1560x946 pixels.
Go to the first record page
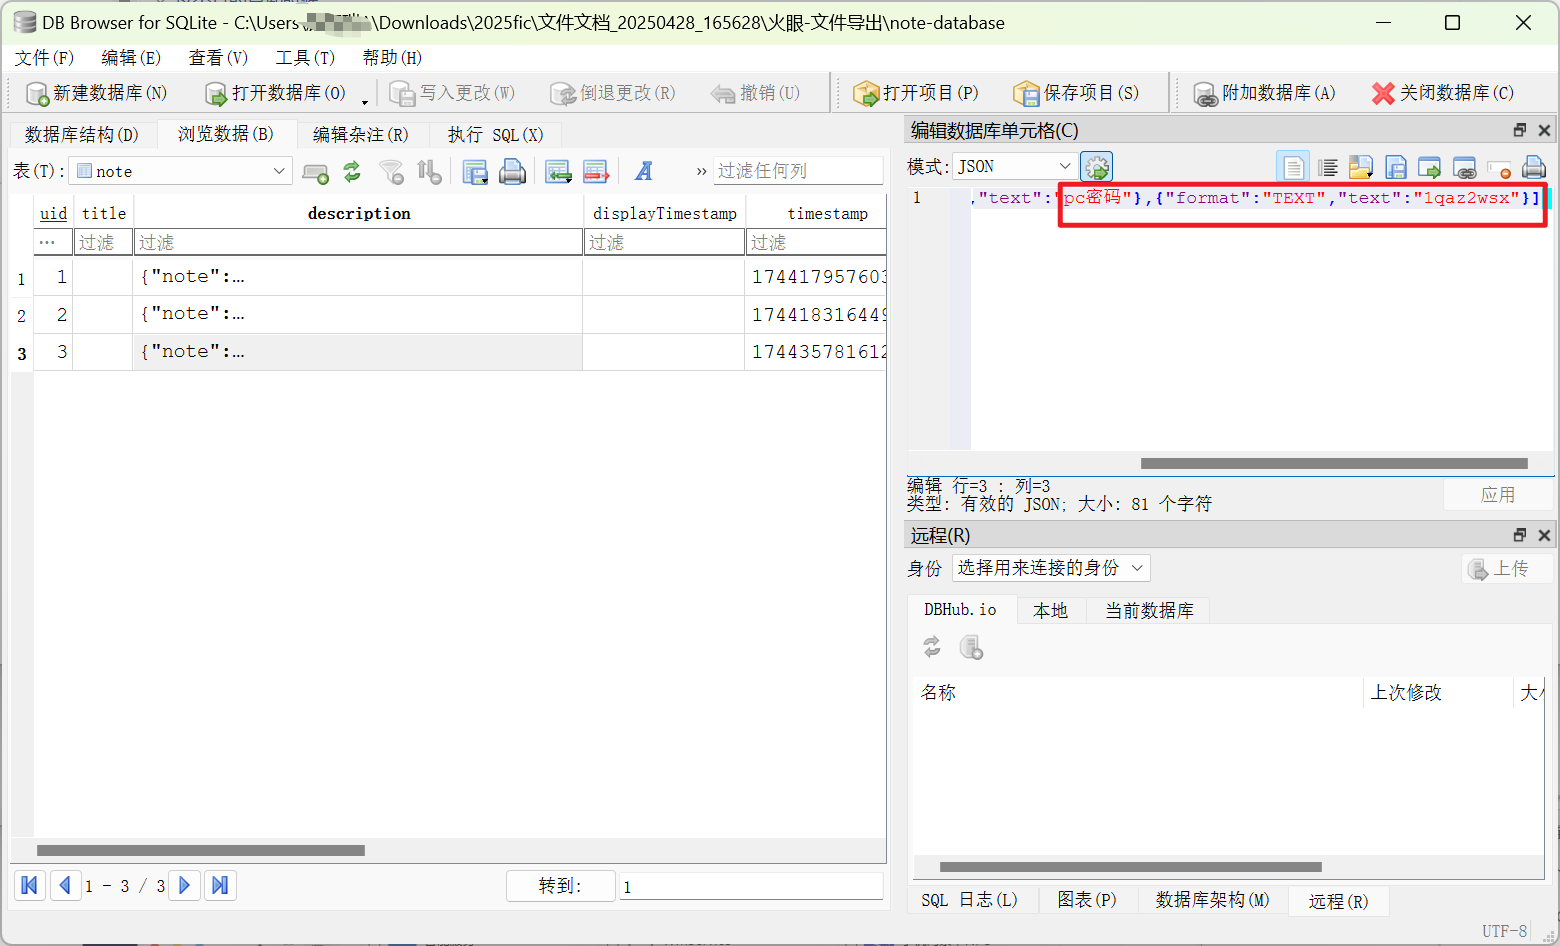tap(30, 885)
